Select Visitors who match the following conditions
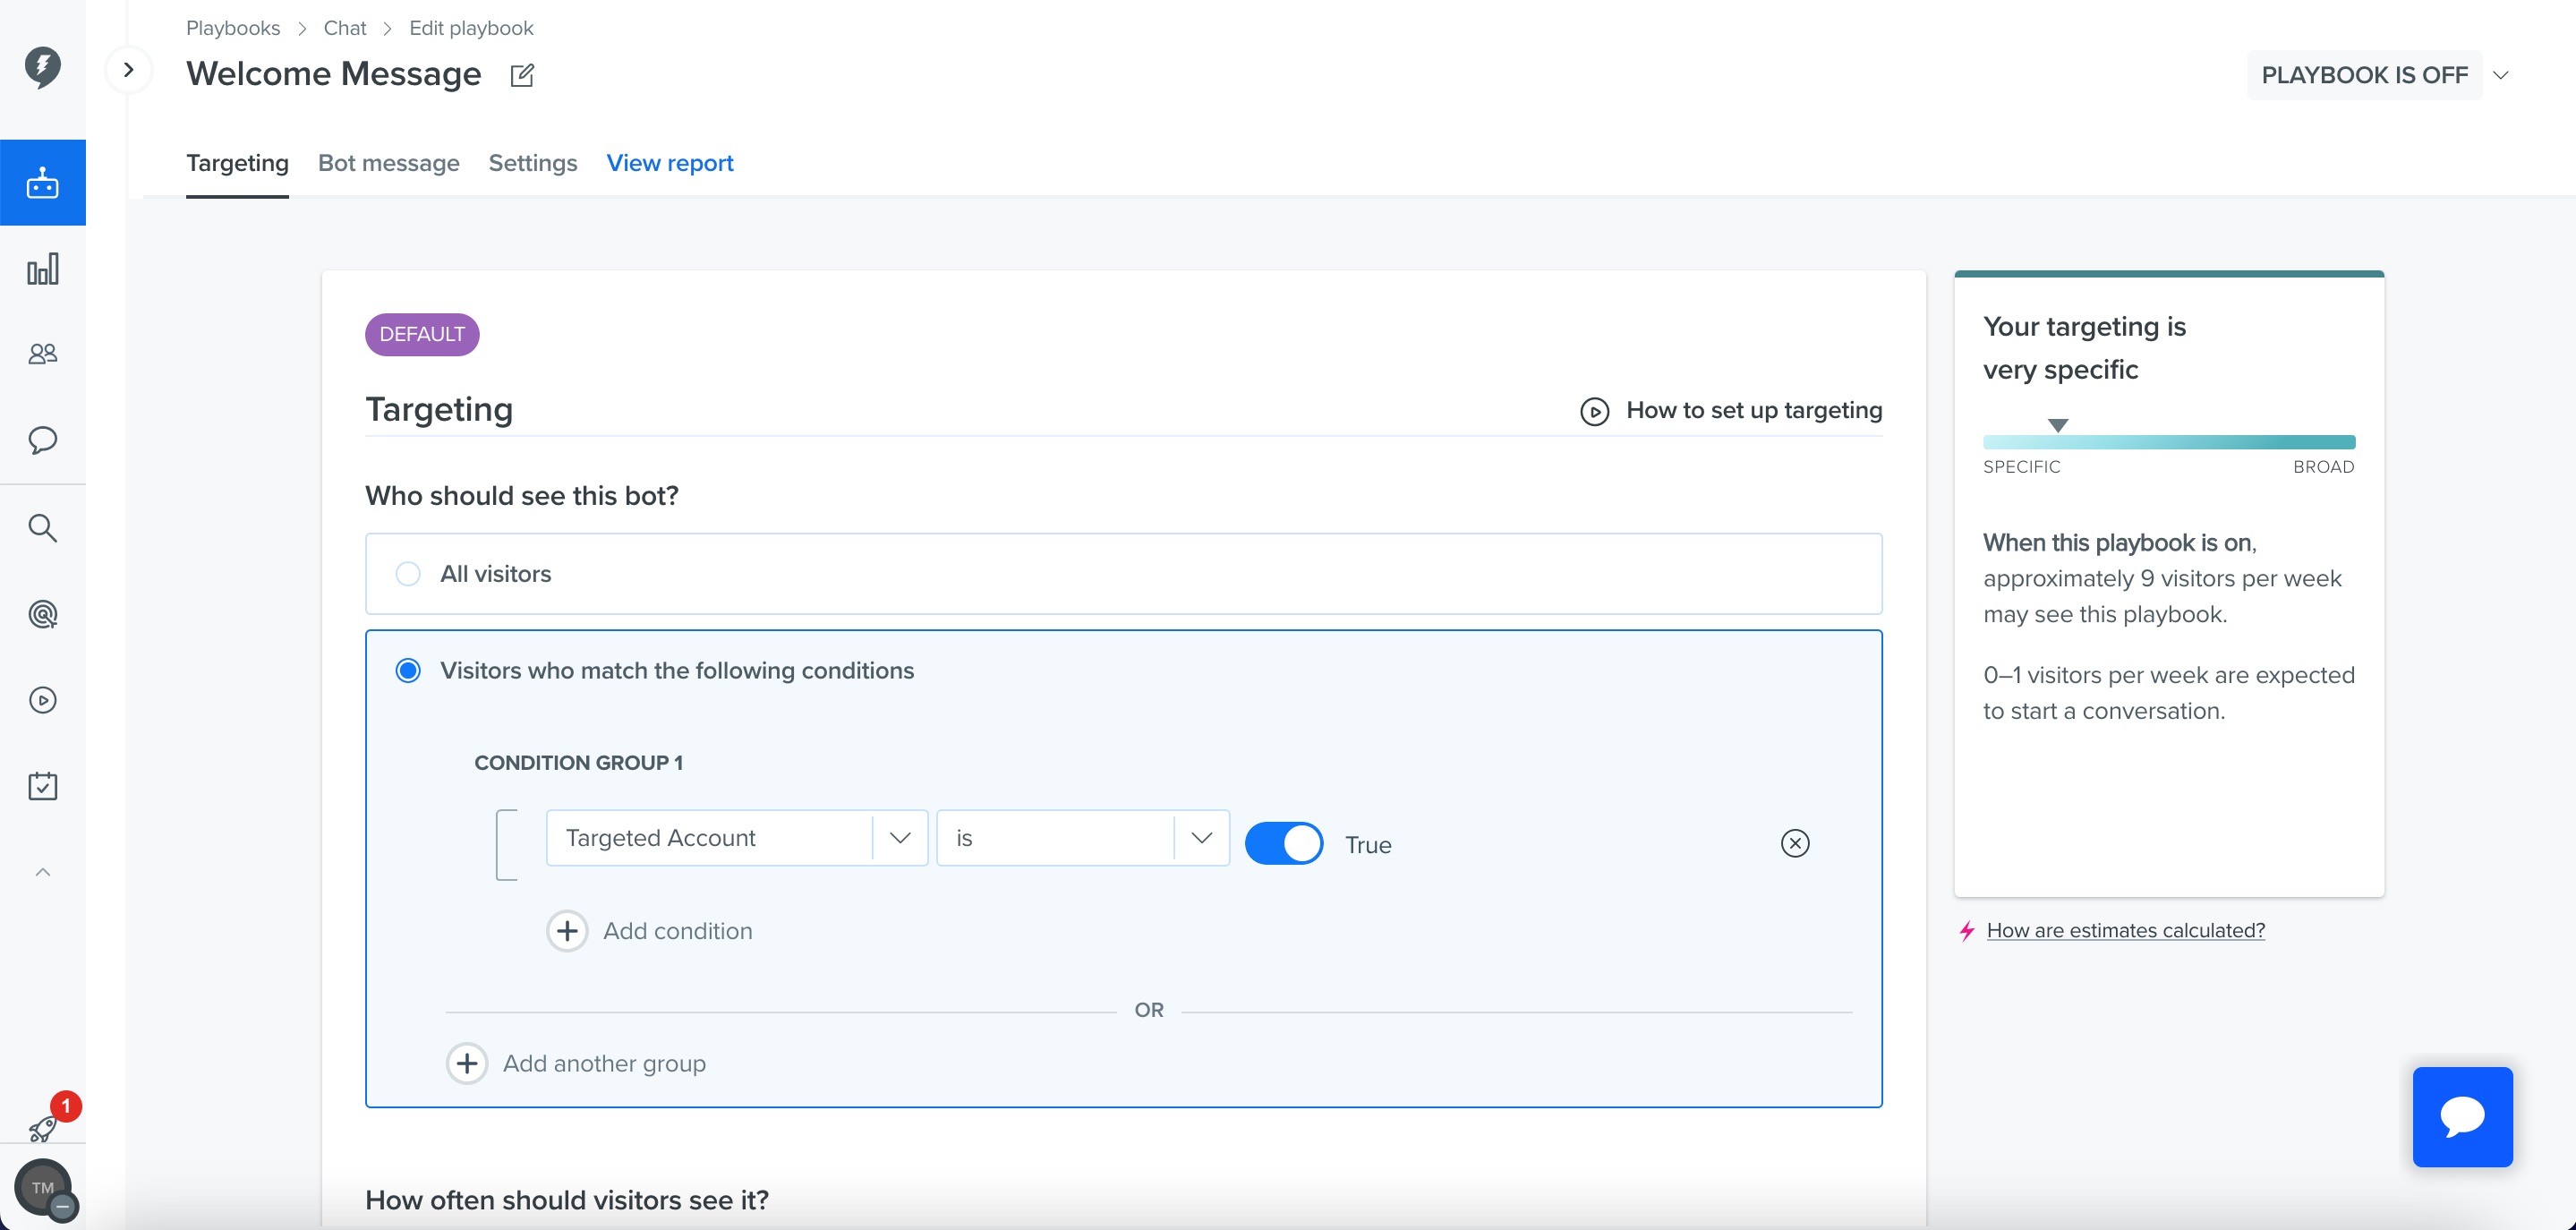The image size is (2576, 1230). (408, 670)
